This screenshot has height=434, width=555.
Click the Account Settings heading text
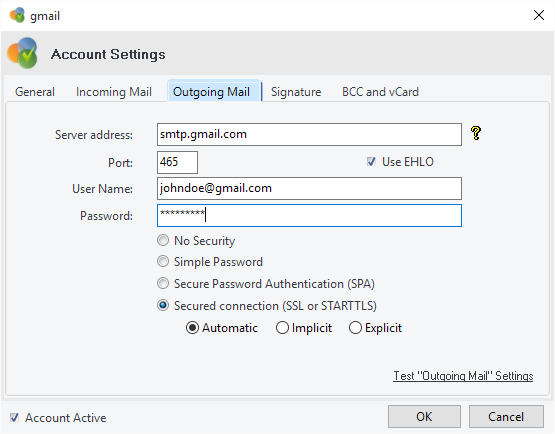[x=108, y=54]
